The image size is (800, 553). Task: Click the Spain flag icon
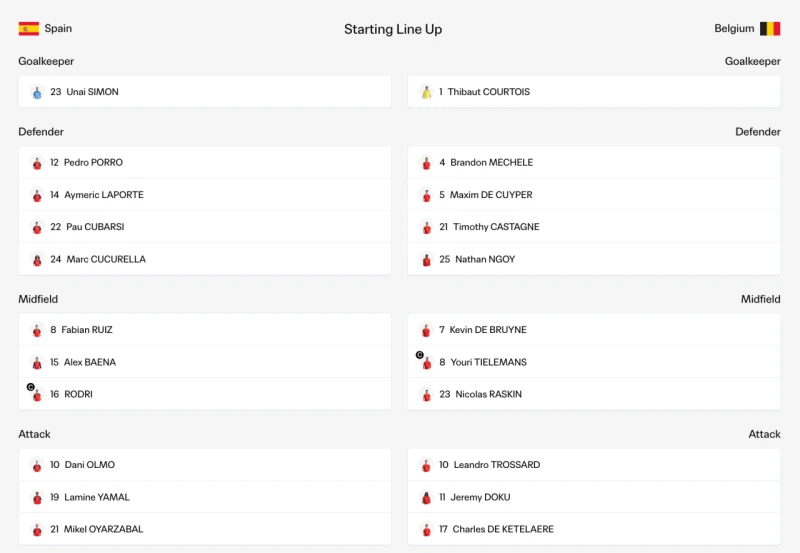[29, 29]
